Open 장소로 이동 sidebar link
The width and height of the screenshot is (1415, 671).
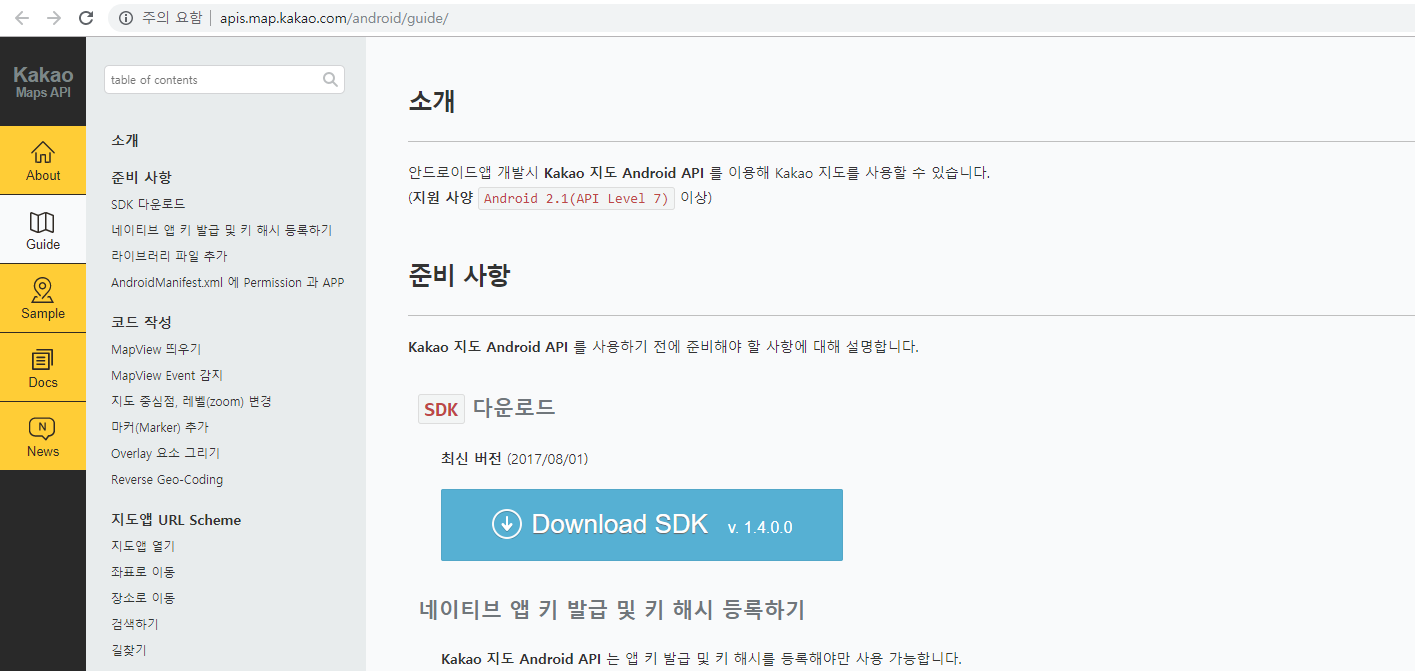click(x=143, y=598)
